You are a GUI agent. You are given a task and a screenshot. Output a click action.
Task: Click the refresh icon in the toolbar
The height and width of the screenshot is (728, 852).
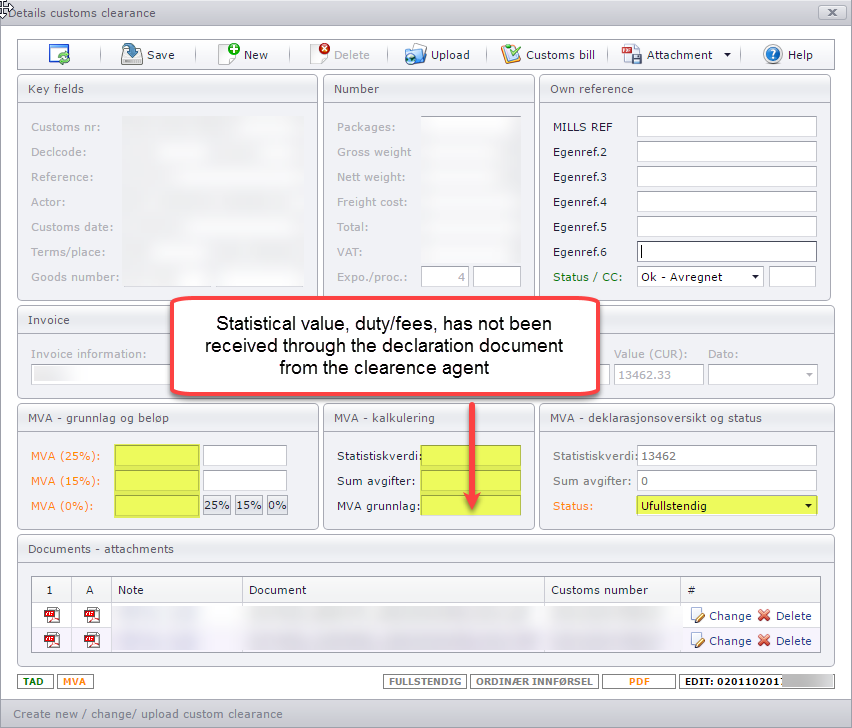coord(59,55)
